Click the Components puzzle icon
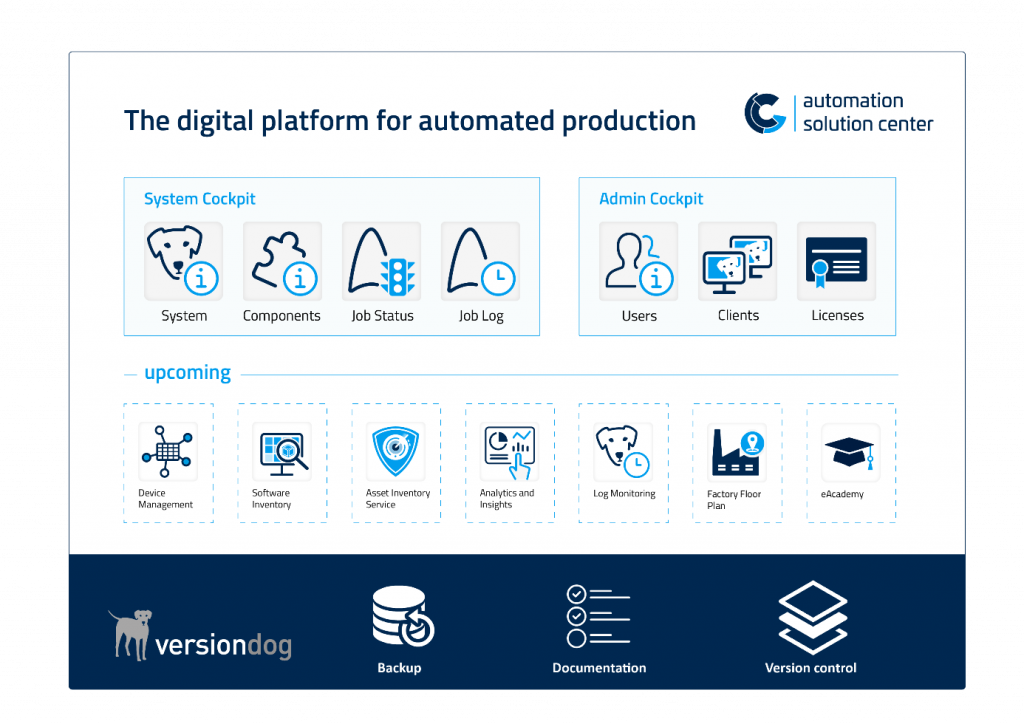Screen dimensions: 1024x724 click(x=282, y=262)
